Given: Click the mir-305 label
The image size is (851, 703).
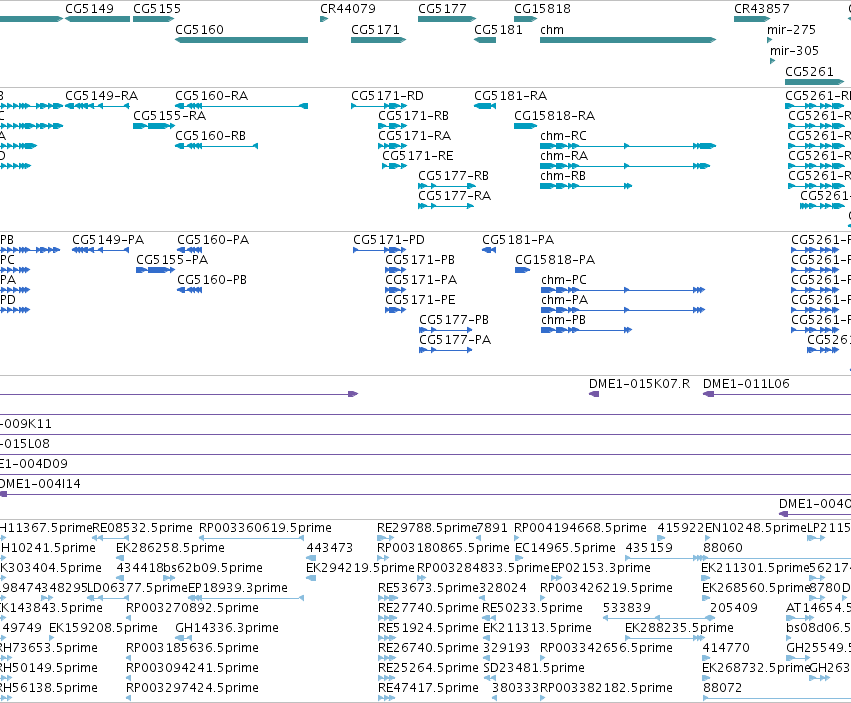Looking at the screenshot, I should click(794, 51).
